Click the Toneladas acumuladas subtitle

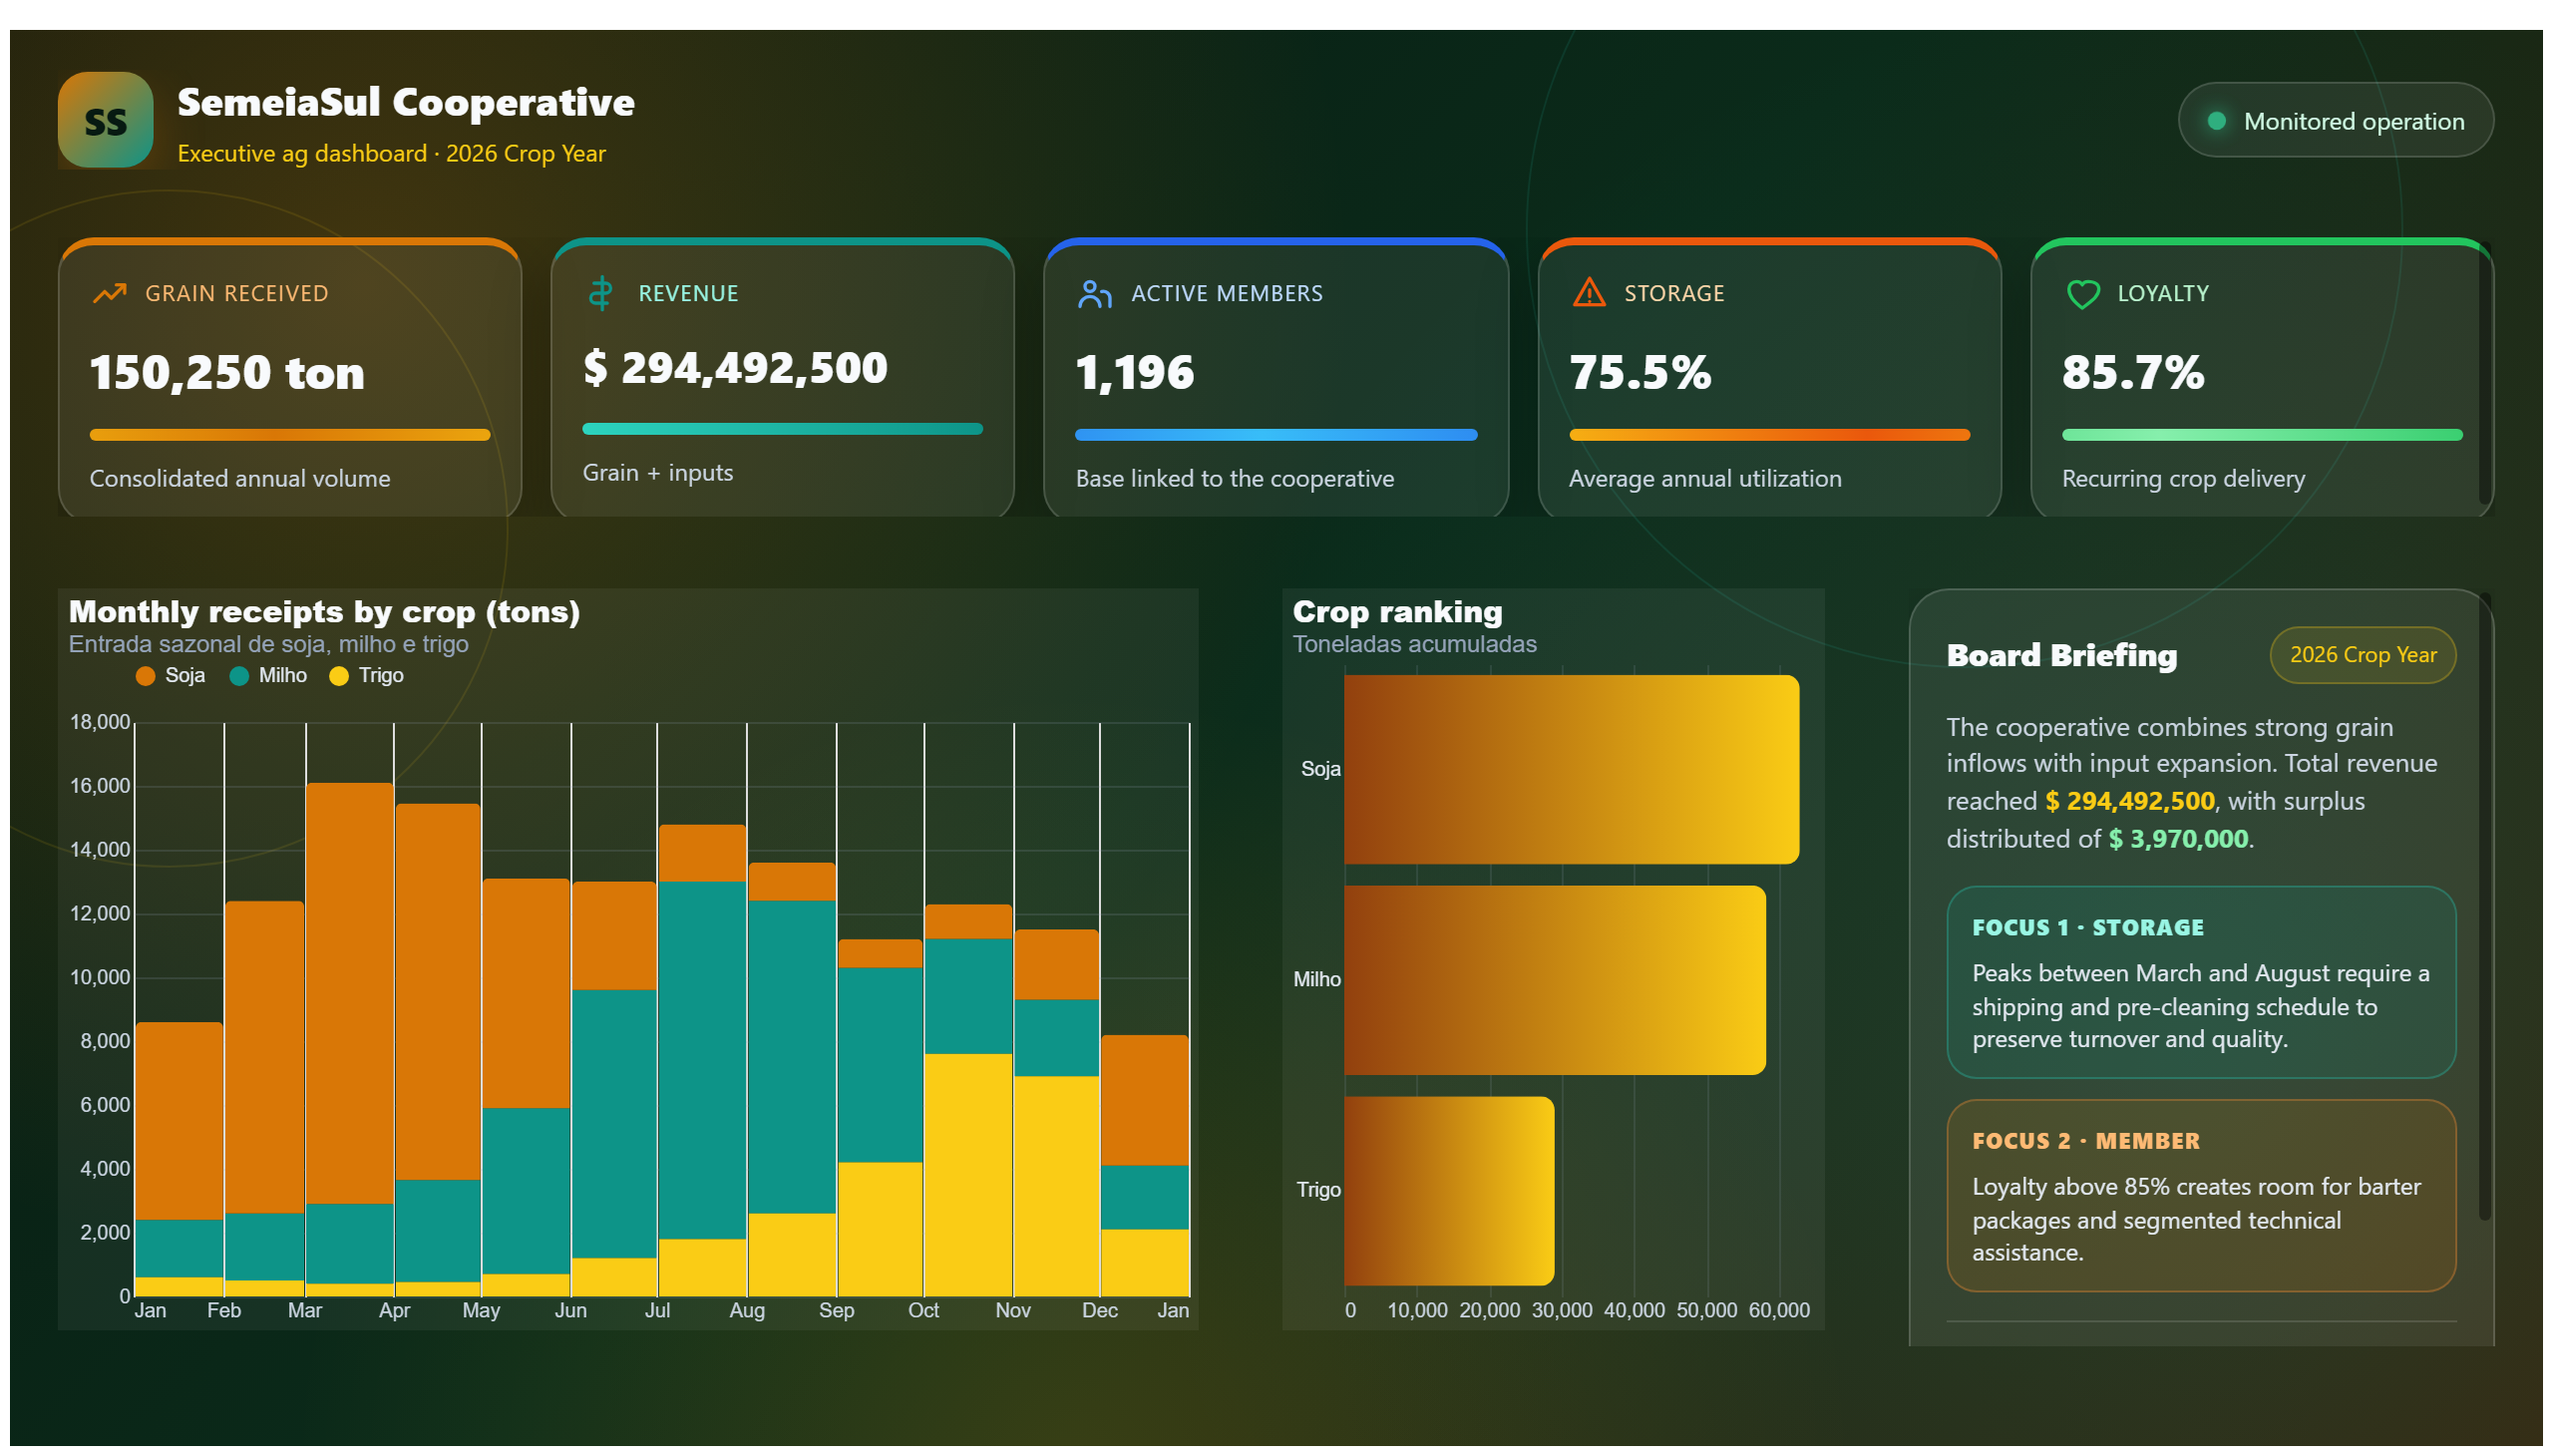tap(1414, 644)
